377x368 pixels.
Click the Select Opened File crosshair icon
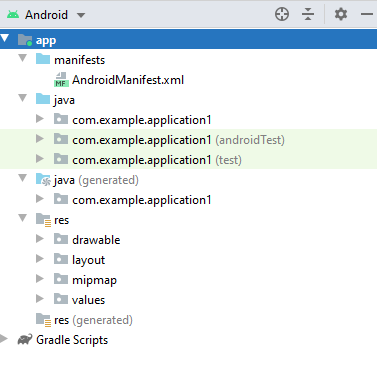(x=282, y=14)
